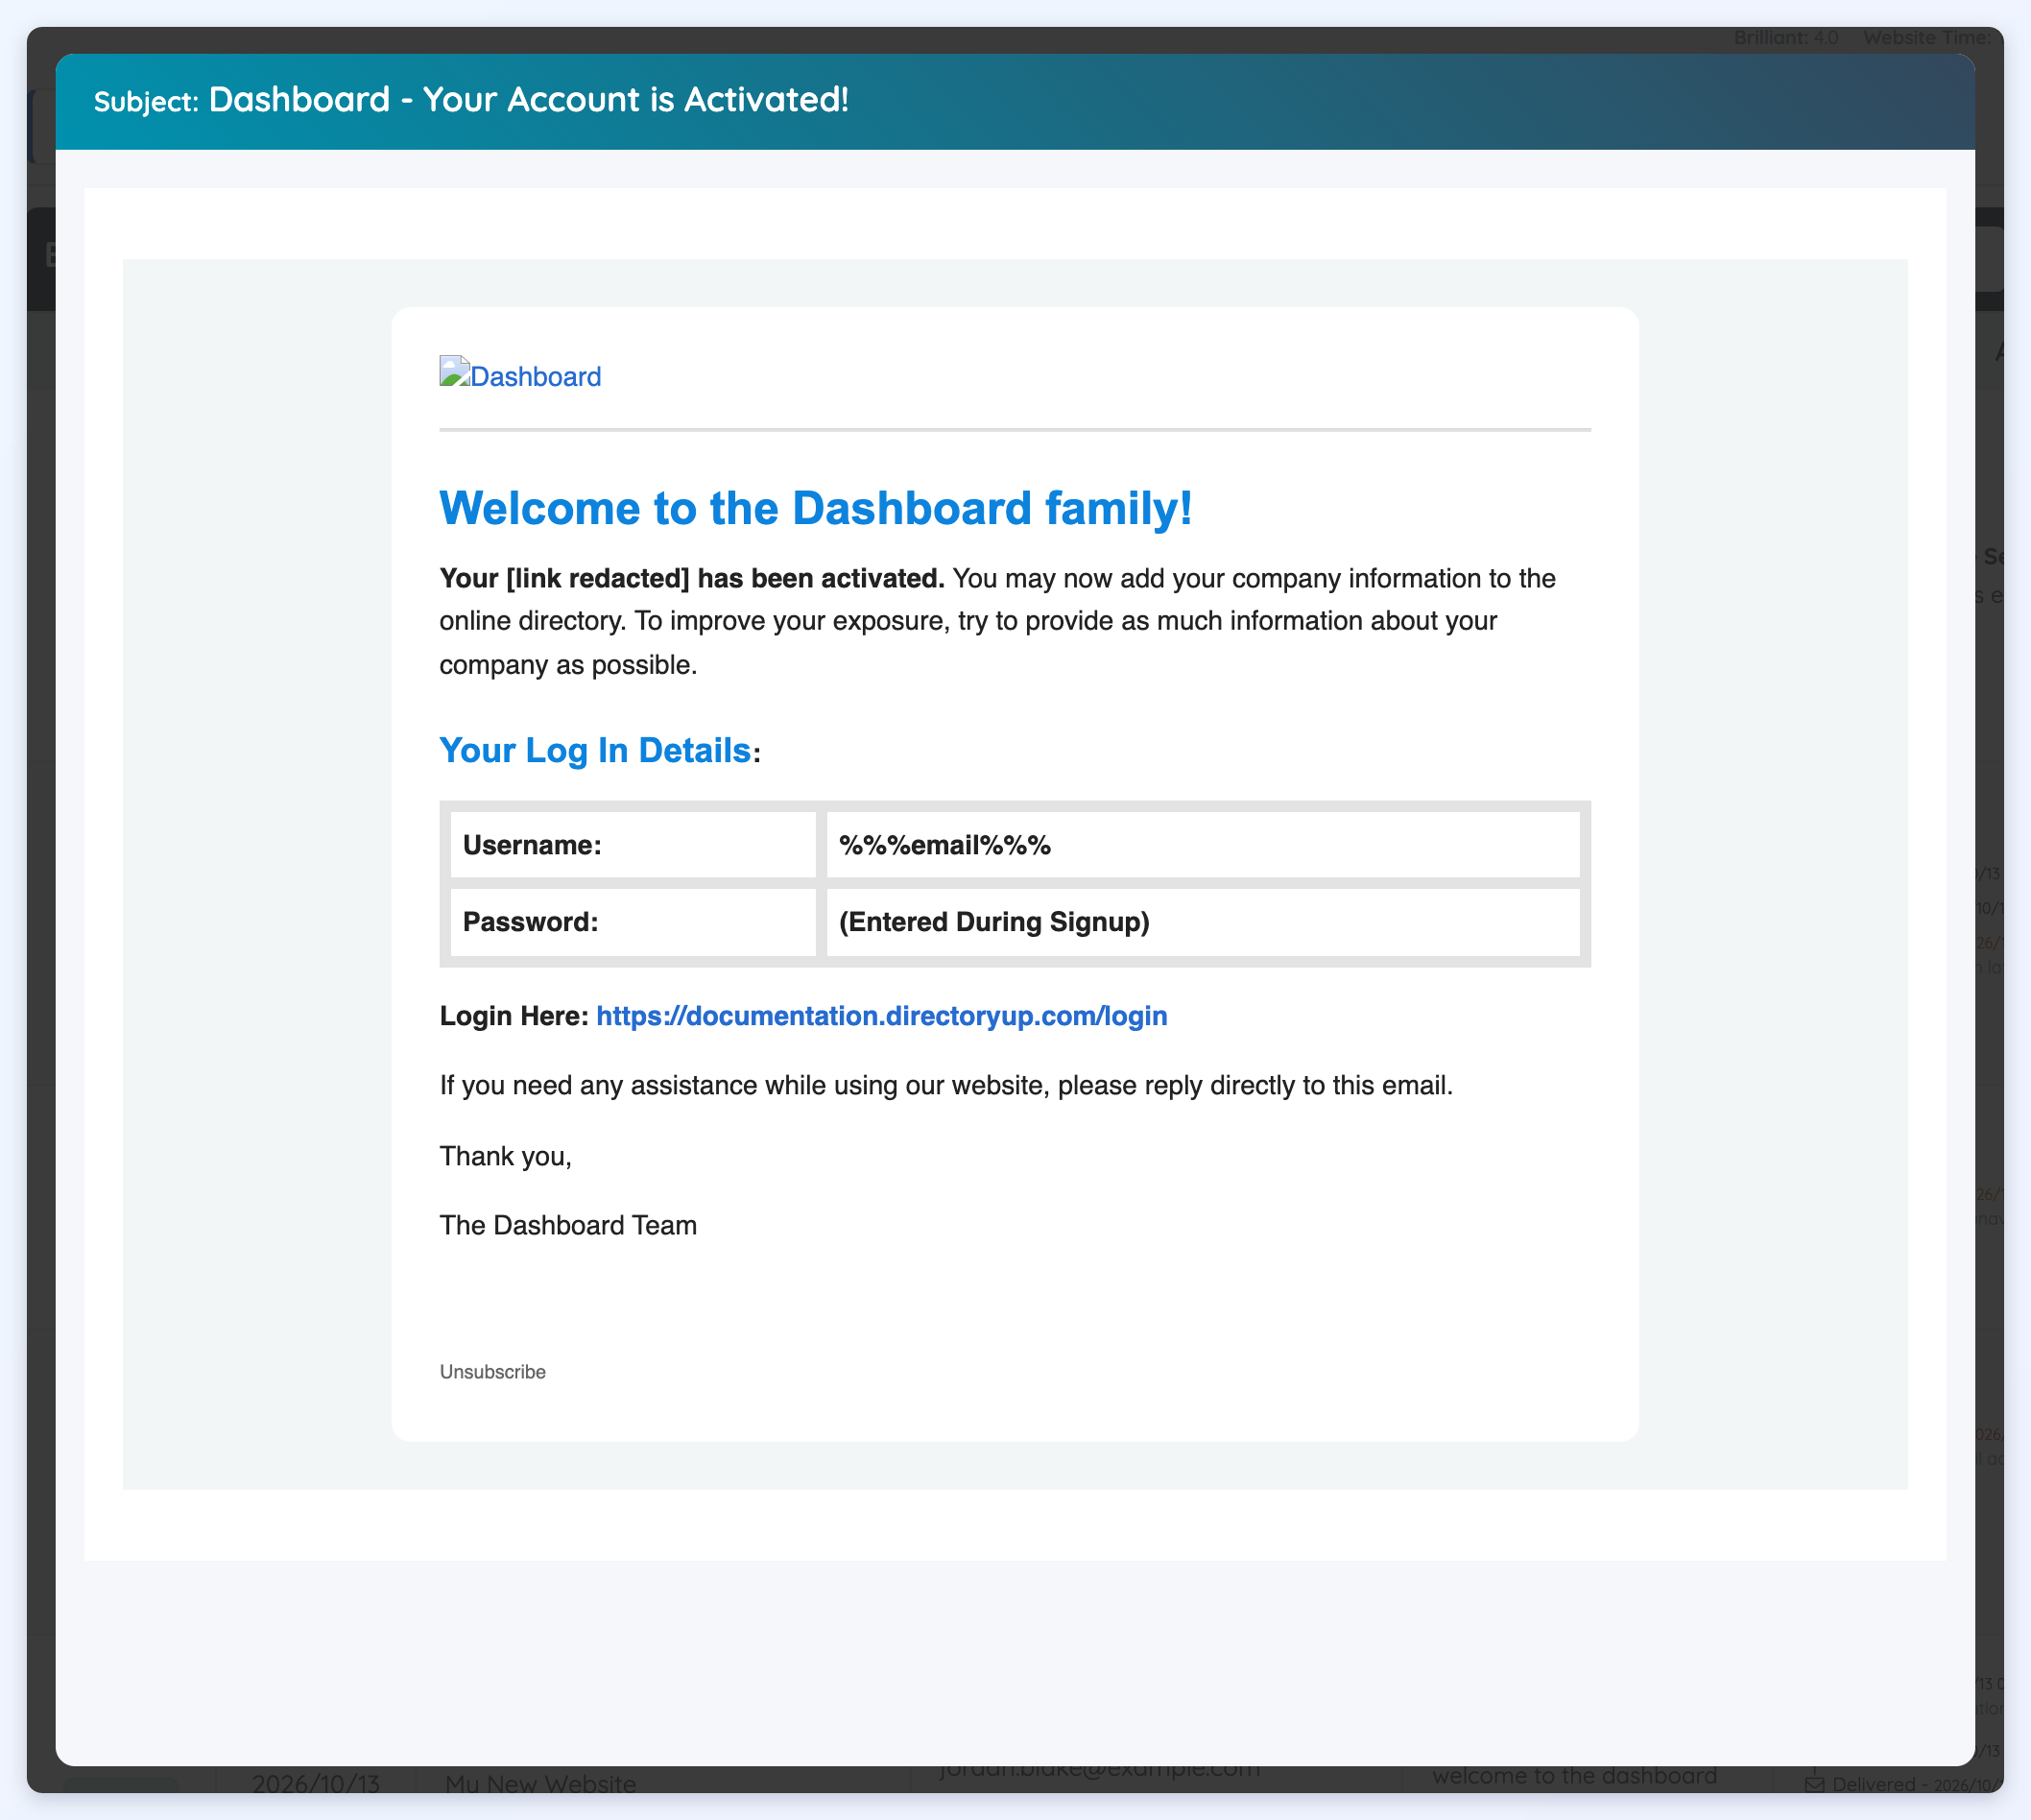Click the "Thank you," line

tap(505, 1156)
